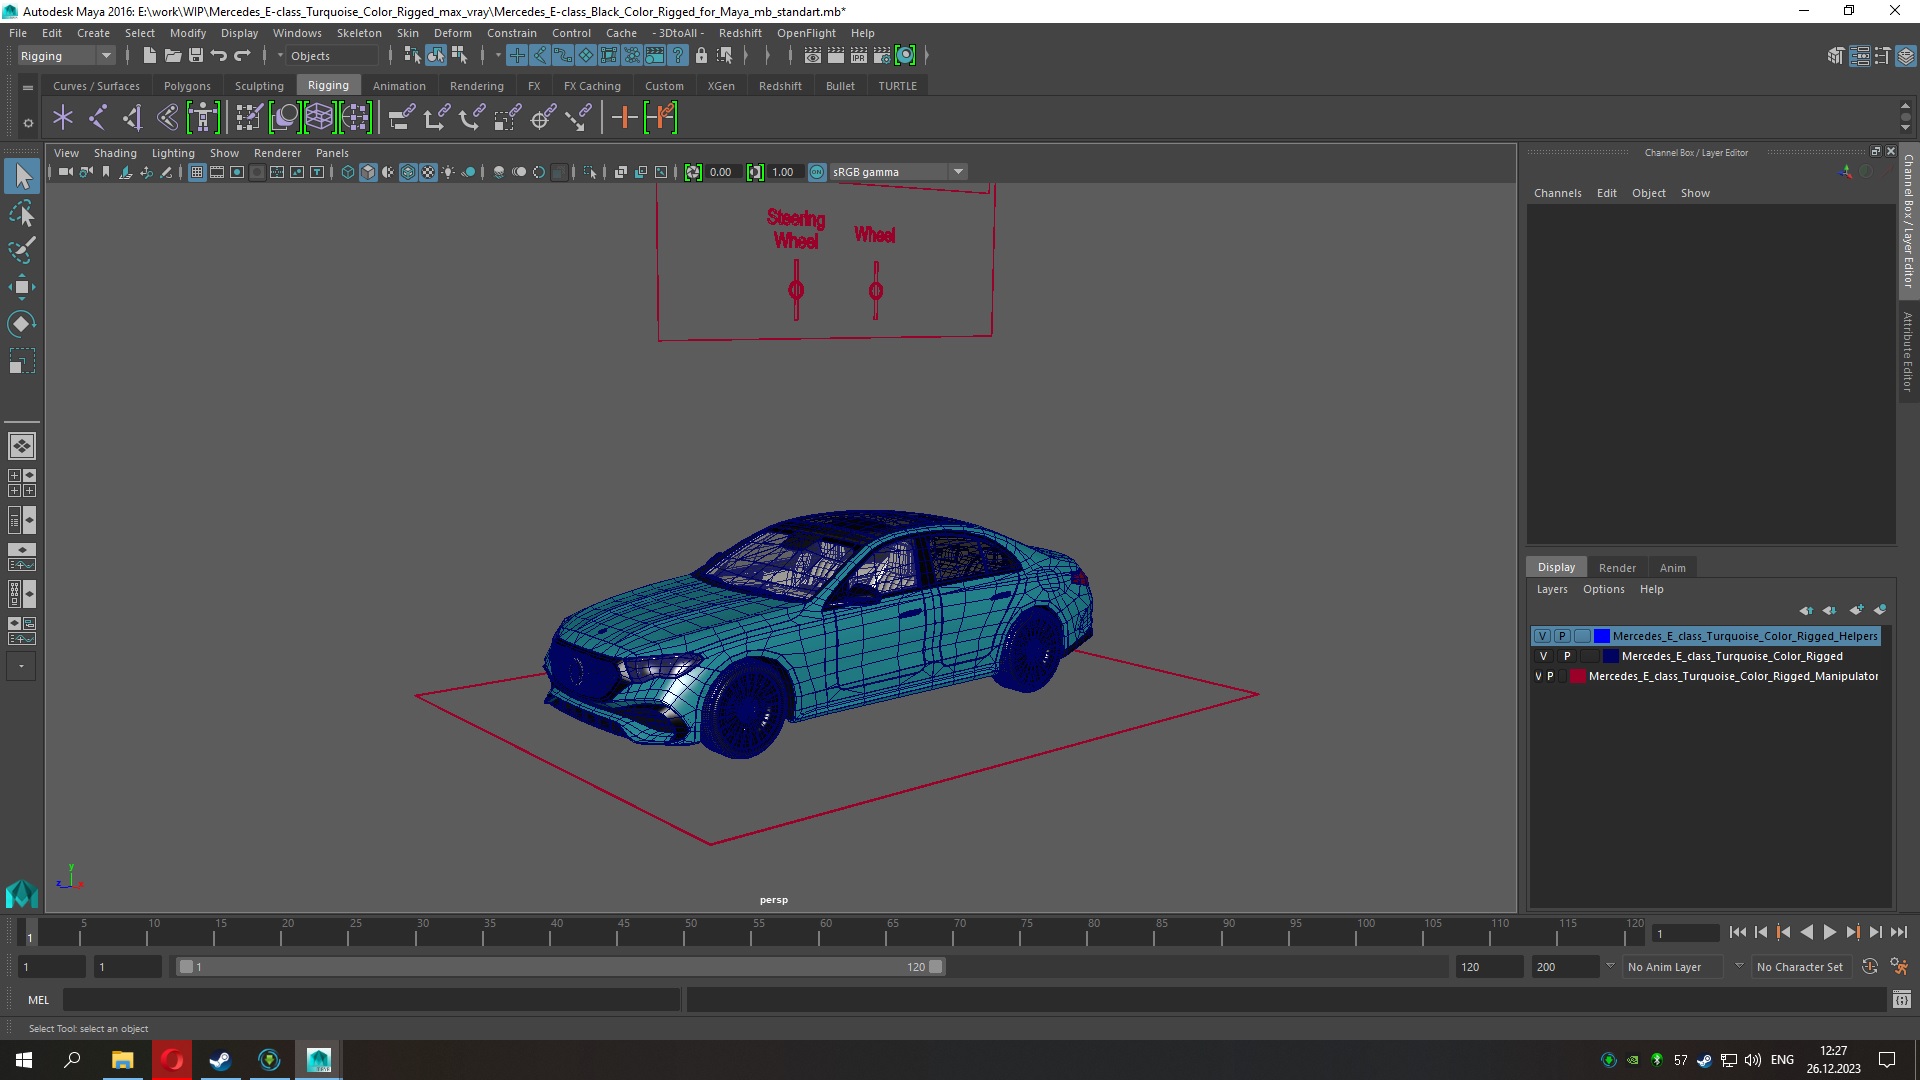
Task: Click the Create Locator shelf icon
Action: click(63, 118)
